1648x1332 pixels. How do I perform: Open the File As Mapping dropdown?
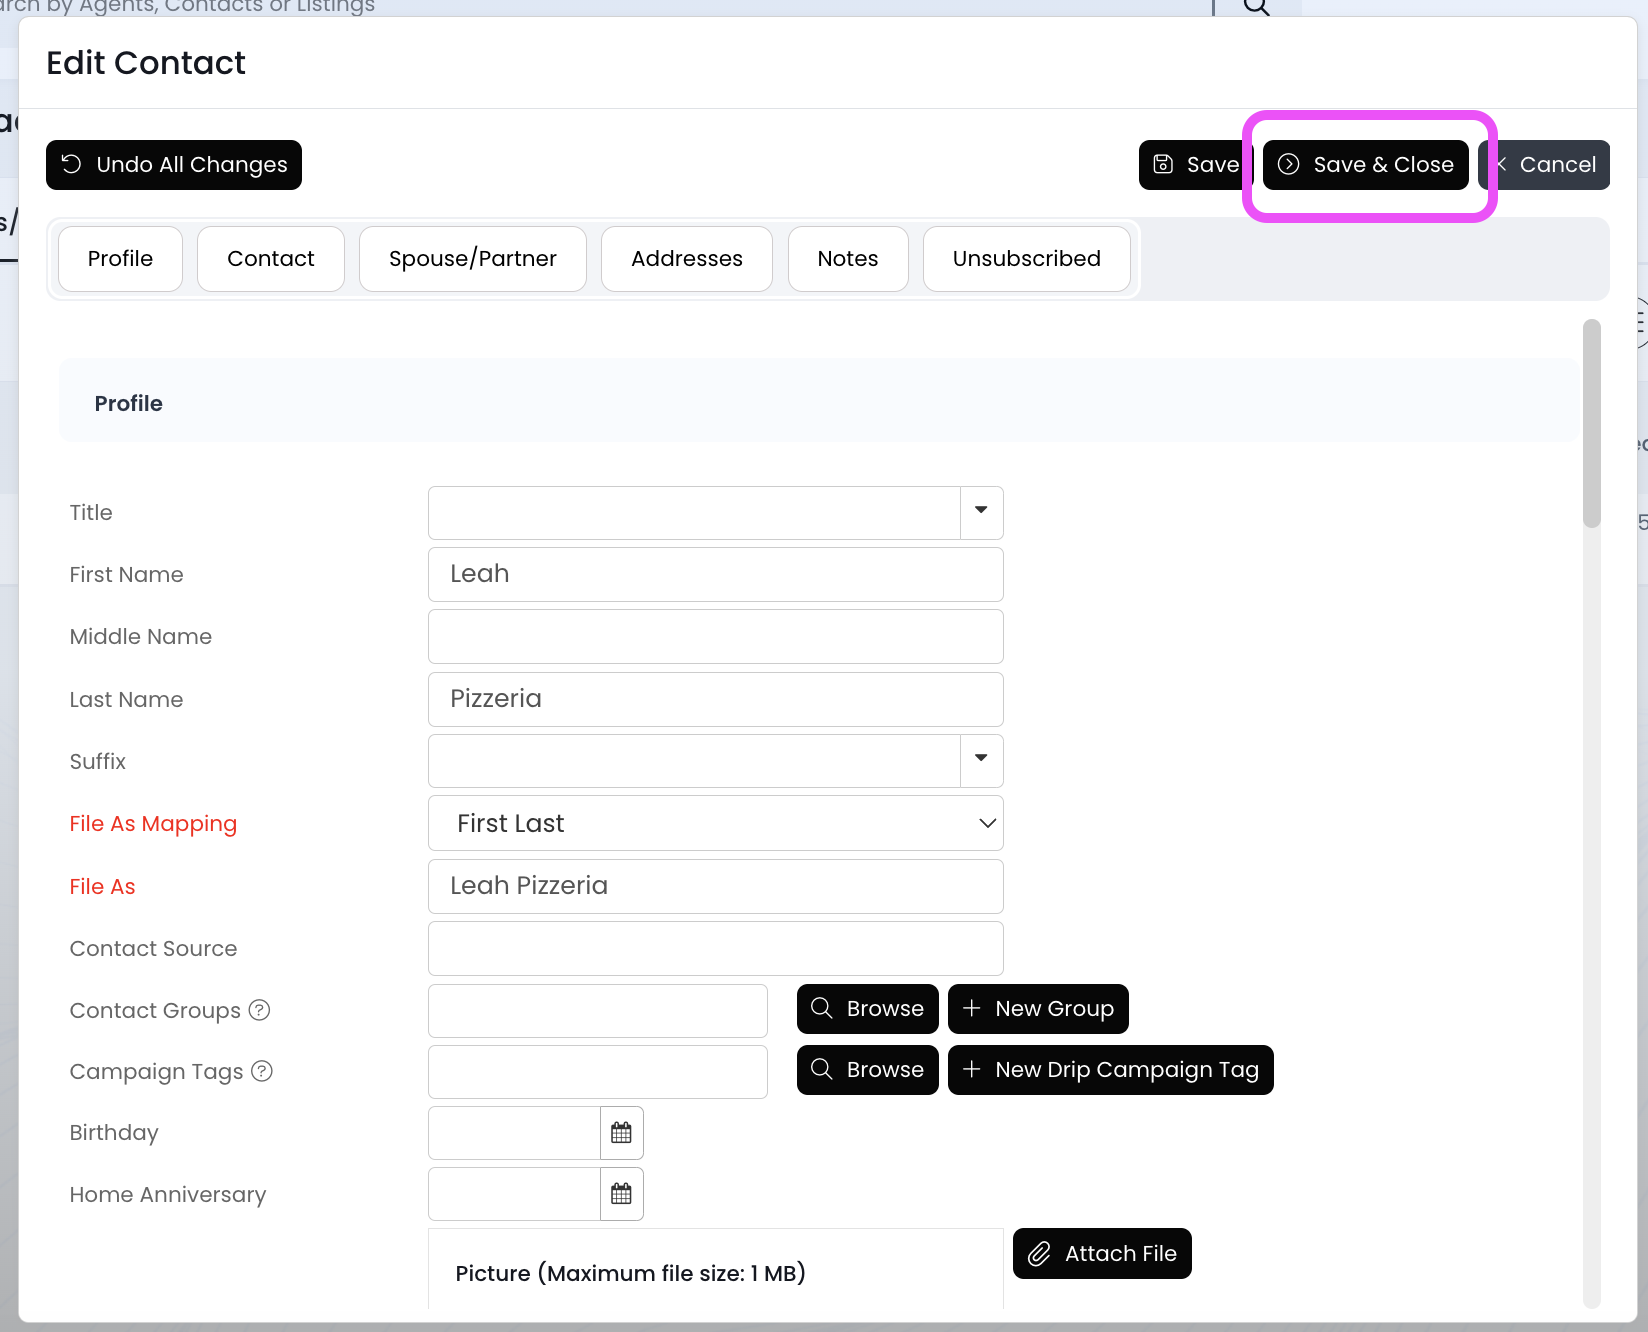pos(715,823)
